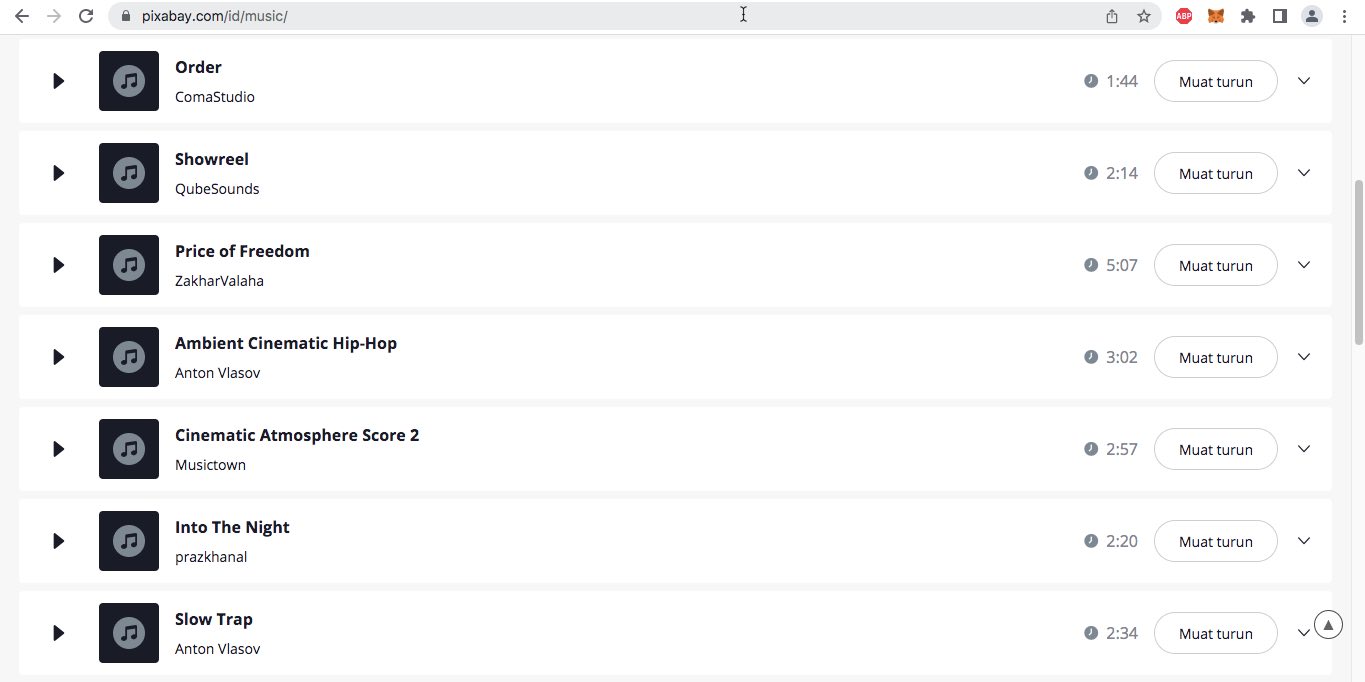1365x682 pixels.
Task: Click the 2:57 duration text
Action: click(1122, 449)
